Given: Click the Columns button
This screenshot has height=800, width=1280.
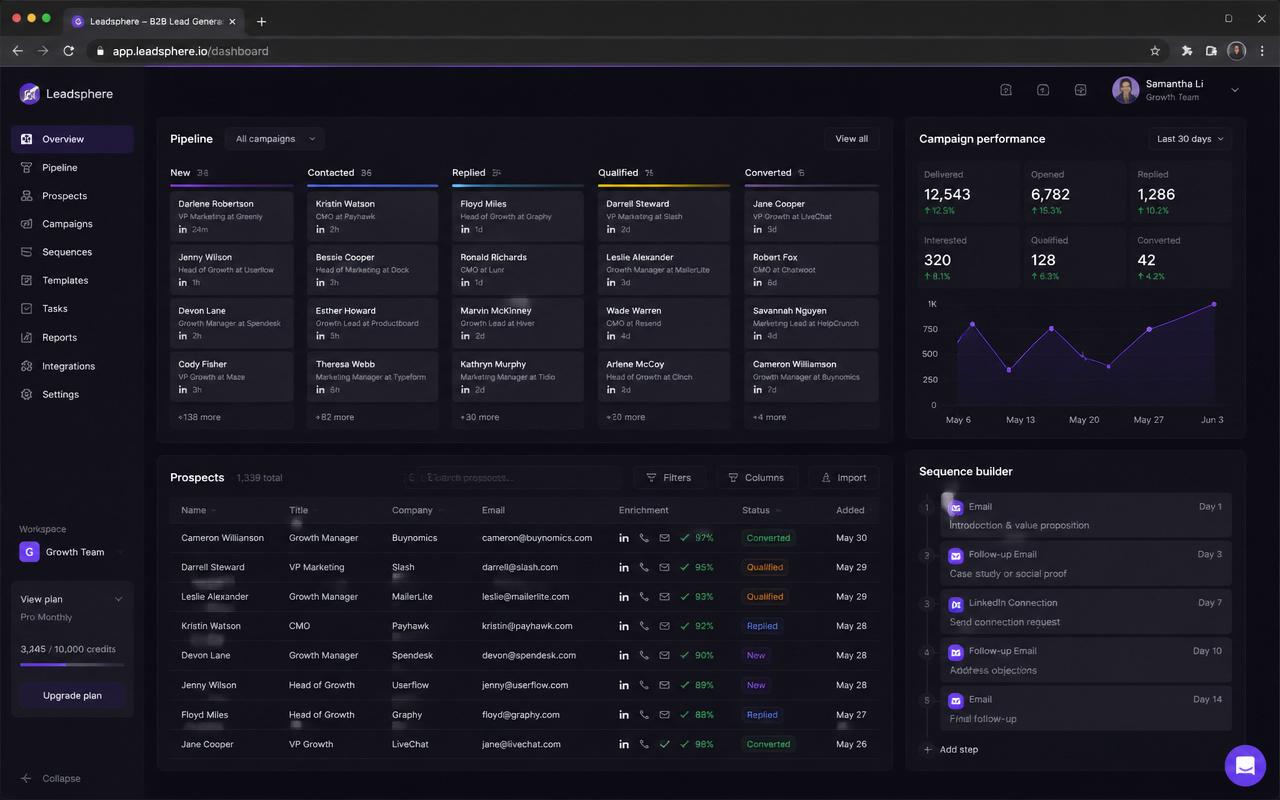Looking at the screenshot, I should [756, 478].
